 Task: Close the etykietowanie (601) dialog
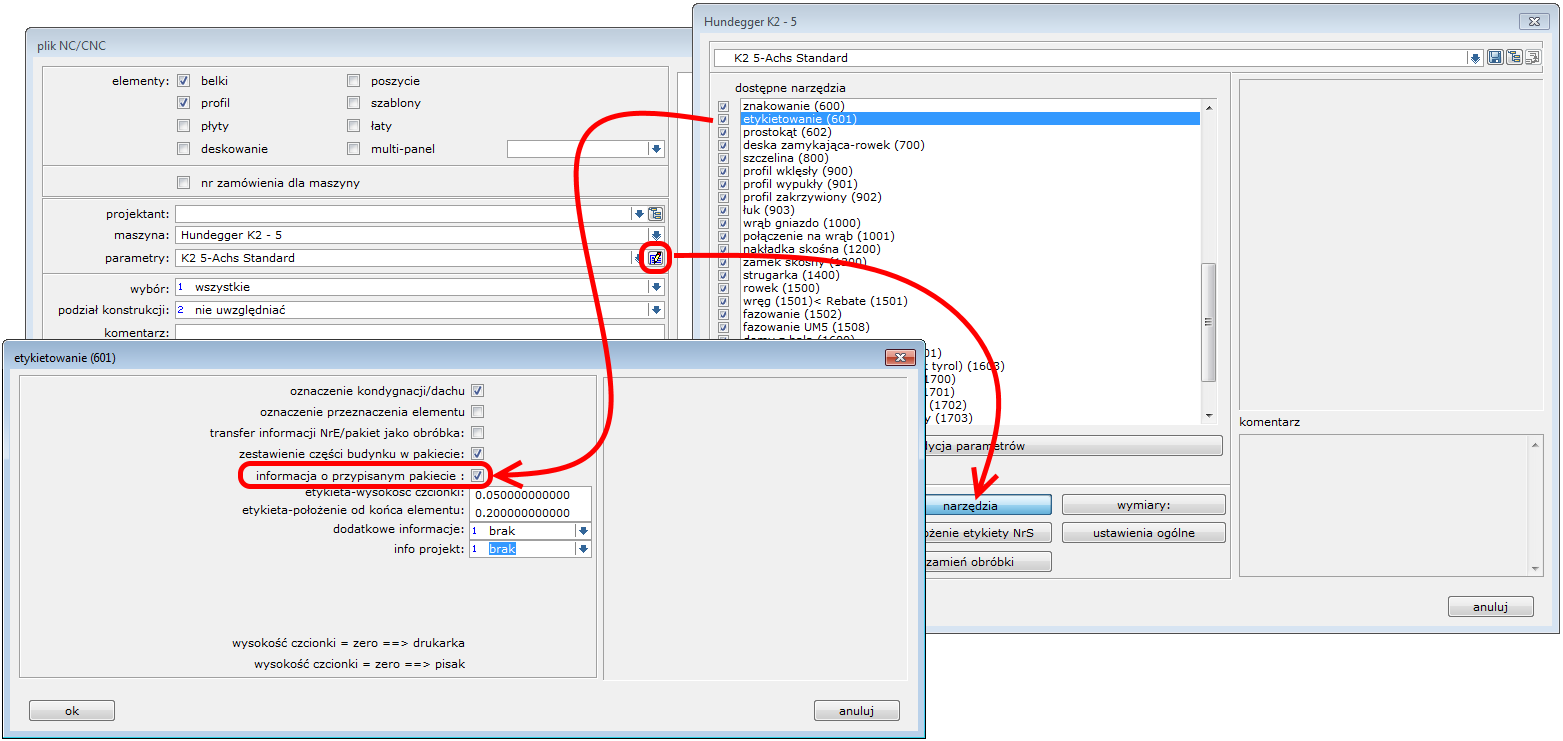click(x=900, y=357)
